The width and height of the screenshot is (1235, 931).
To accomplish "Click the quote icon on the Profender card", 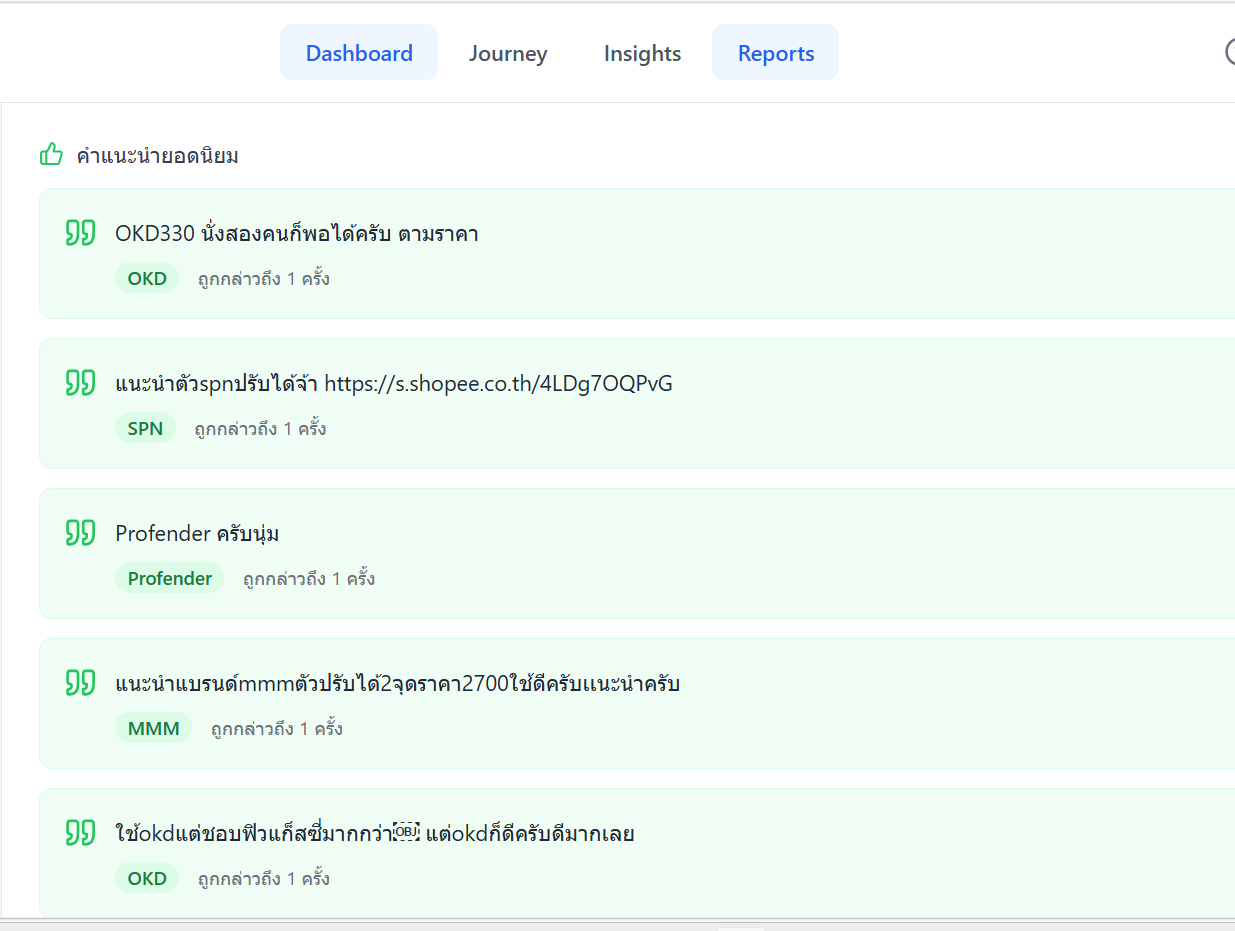I will (x=80, y=533).
